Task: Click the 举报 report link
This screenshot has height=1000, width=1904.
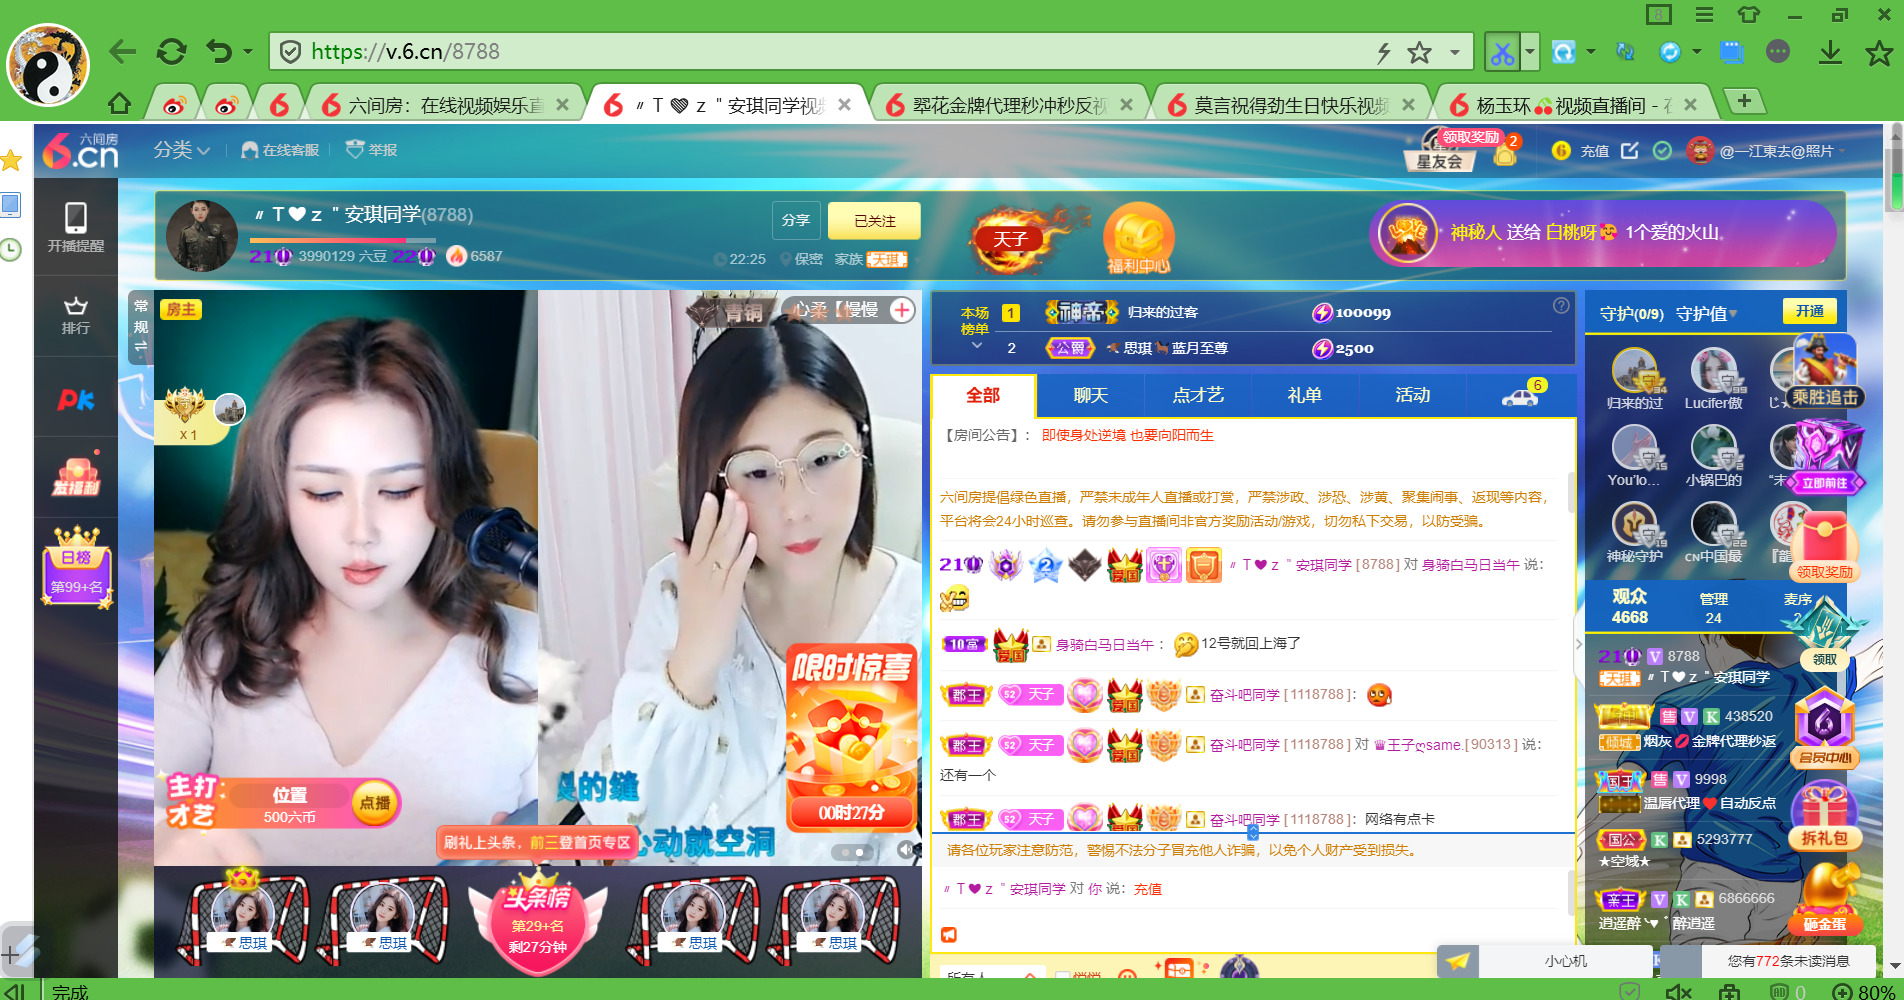Action: (371, 150)
